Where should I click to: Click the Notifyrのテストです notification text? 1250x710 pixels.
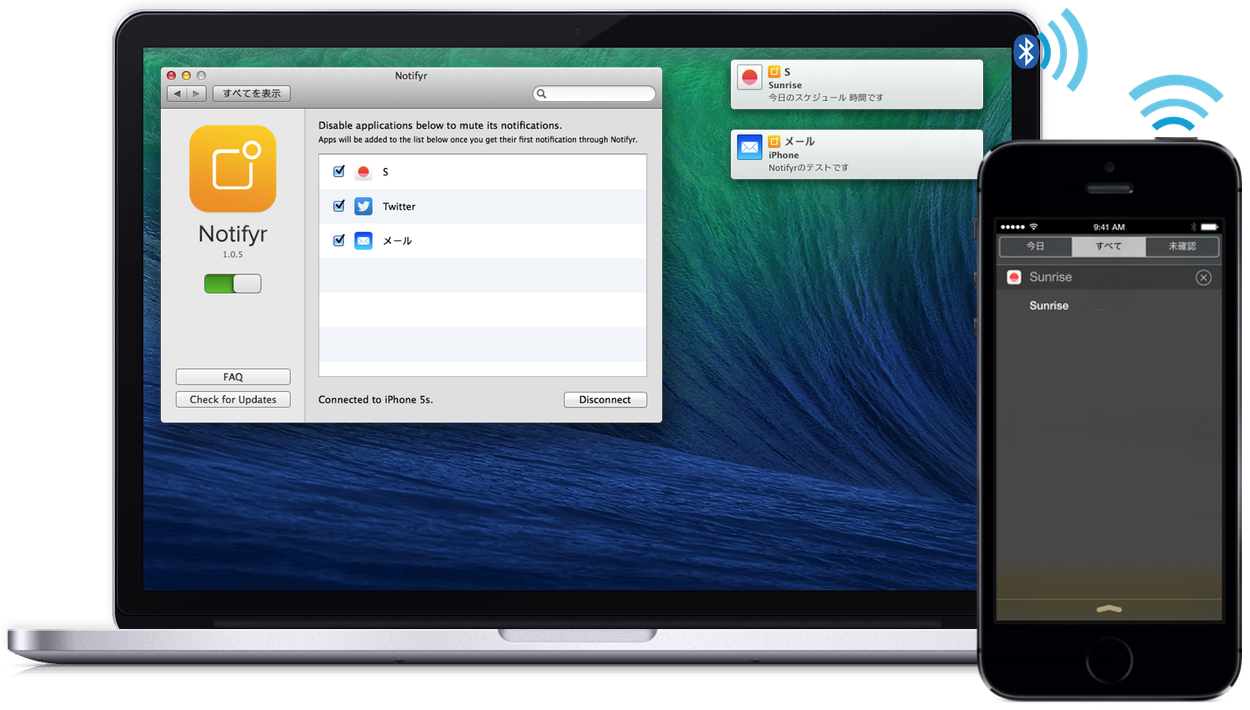[x=808, y=167]
